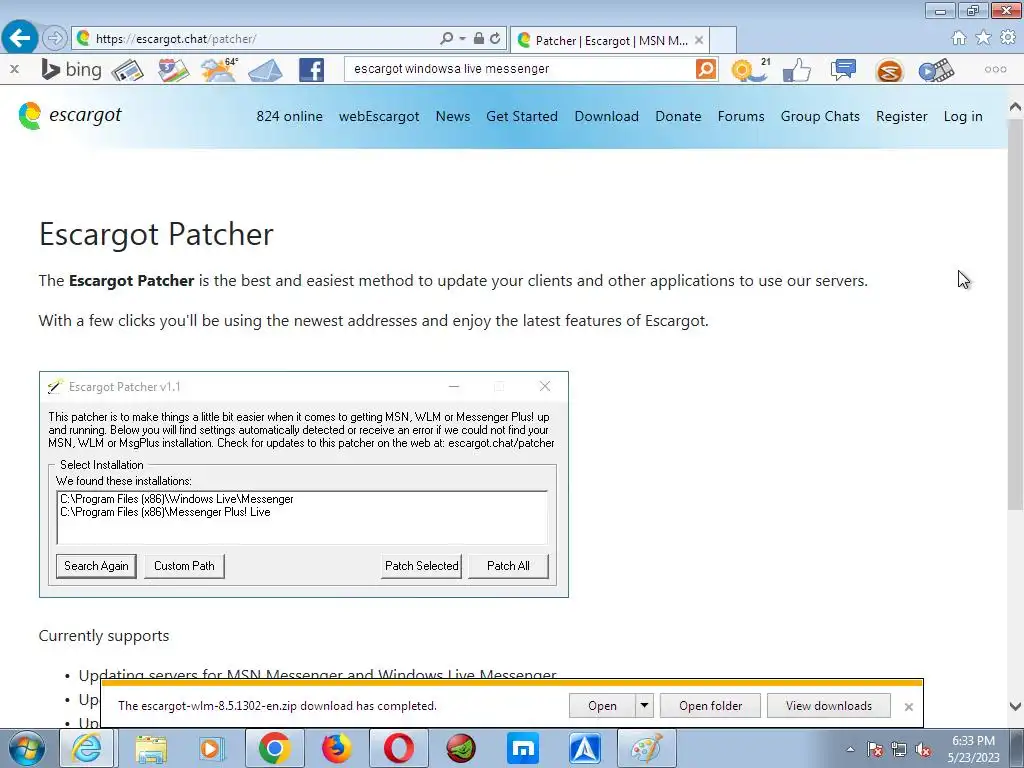Viewport: 1024px width, 768px height.
Task: Click the taskbar clock showing 6:33 PM
Action: click(973, 749)
